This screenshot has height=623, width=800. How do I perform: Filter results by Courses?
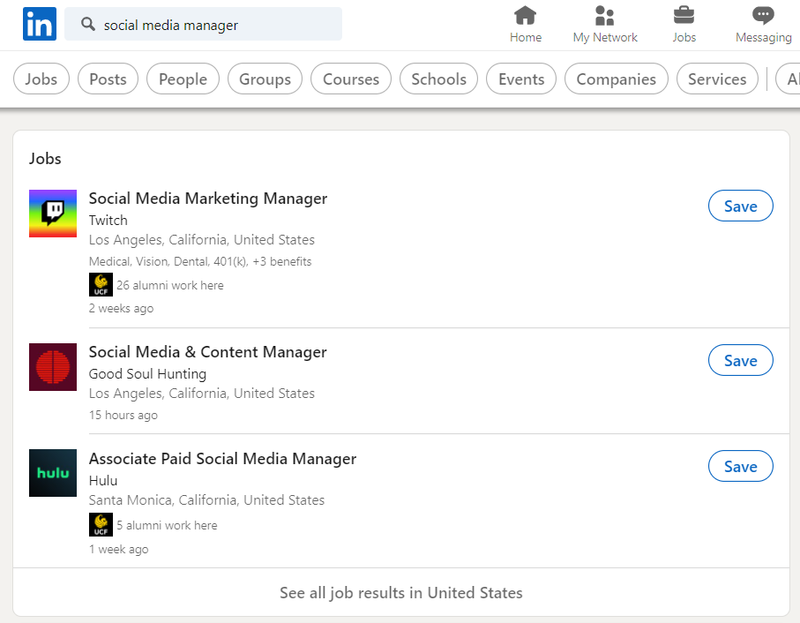351,79
